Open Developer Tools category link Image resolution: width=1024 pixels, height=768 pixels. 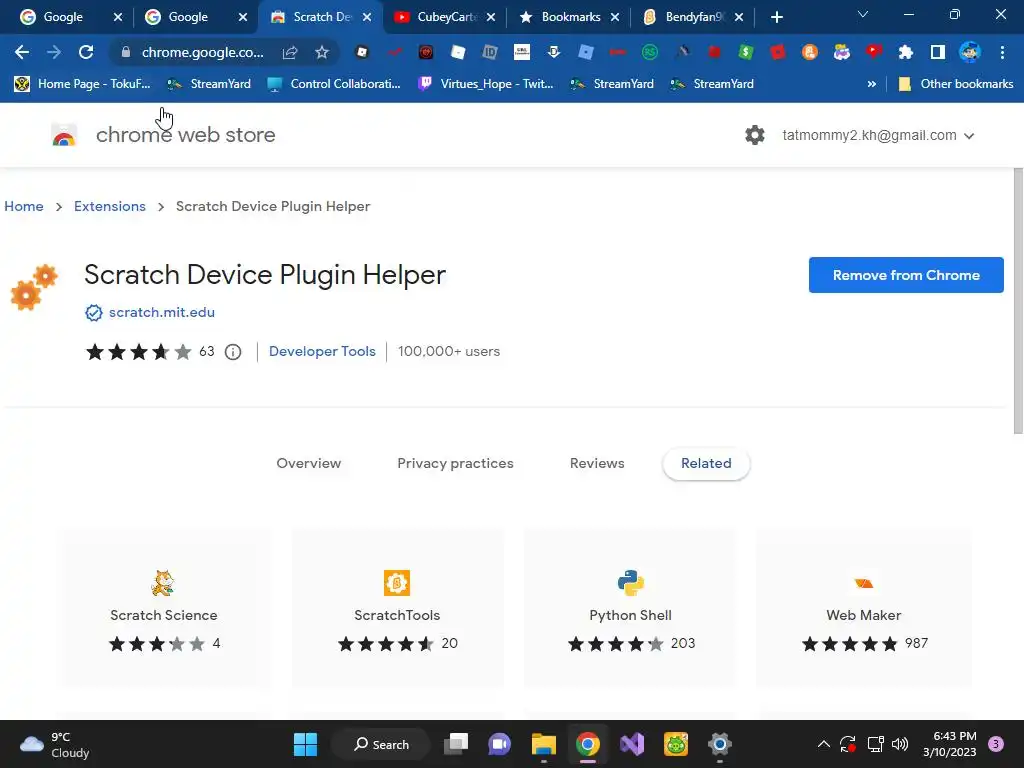pyautogui.click(x=322, y=351)
